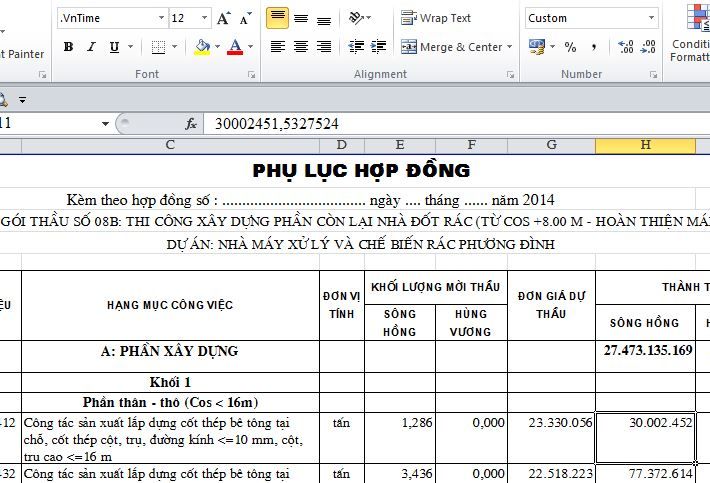Toggle Wrap Text for cell

pos(436,18)
